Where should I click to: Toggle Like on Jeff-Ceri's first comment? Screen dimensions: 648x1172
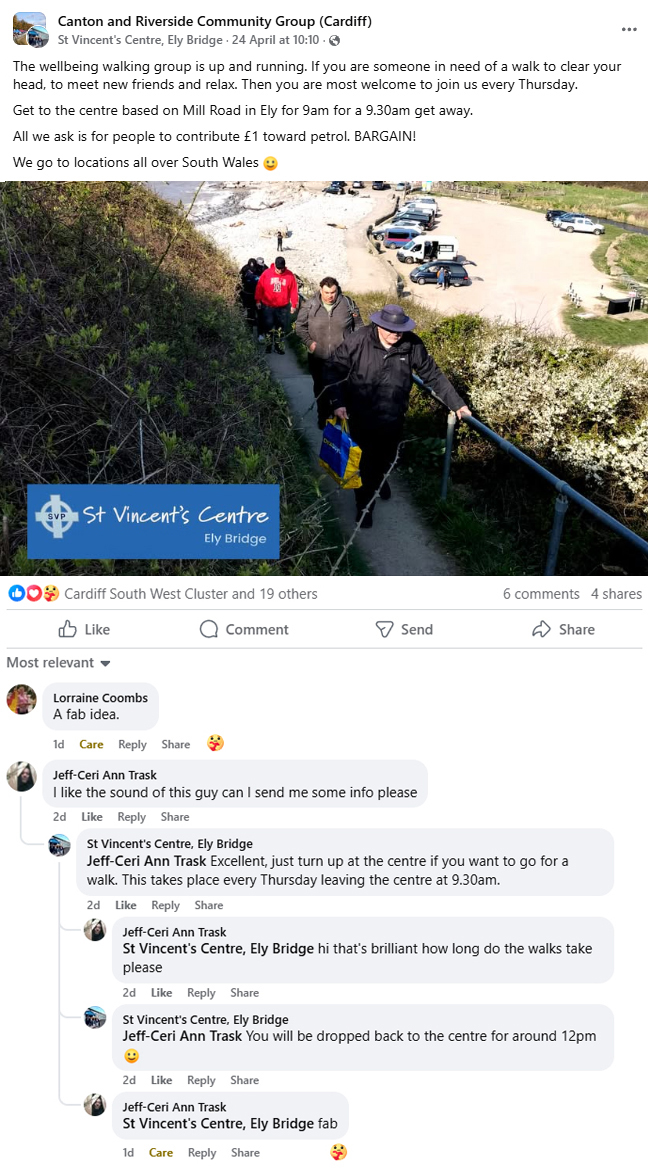pos(92,817)
